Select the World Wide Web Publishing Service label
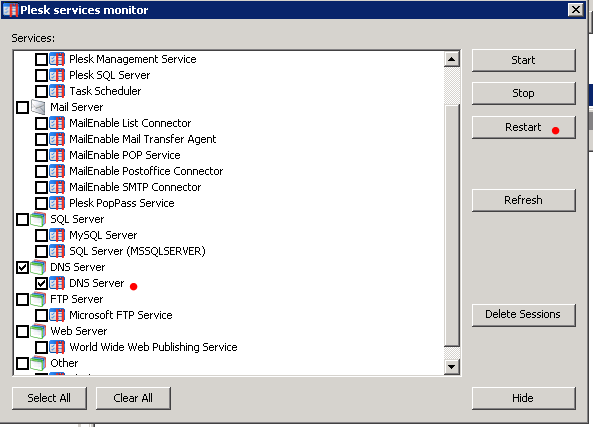 pos(153,347)
